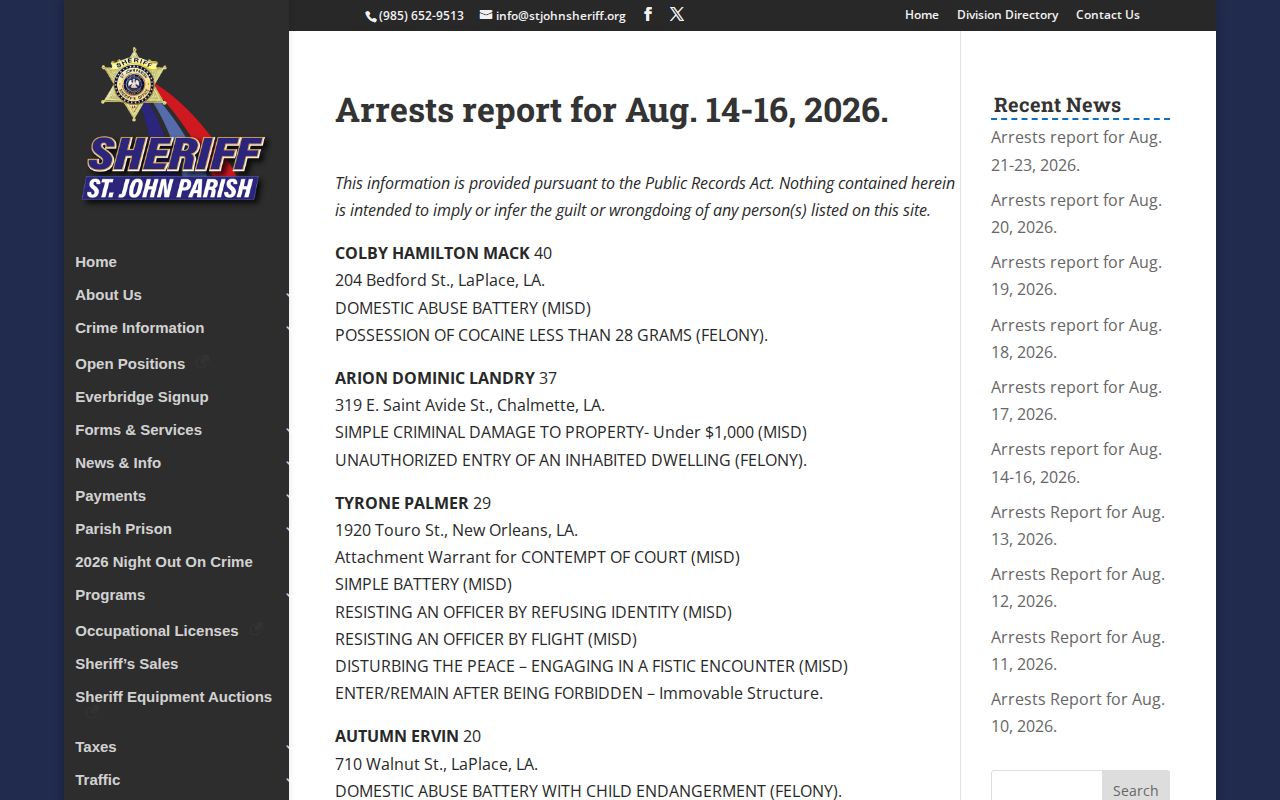The width and height of the screenshot is (1280, 800).
Task: Click address 204 Bedford St., LaPlace, LA.
Action: coord(440,280)
